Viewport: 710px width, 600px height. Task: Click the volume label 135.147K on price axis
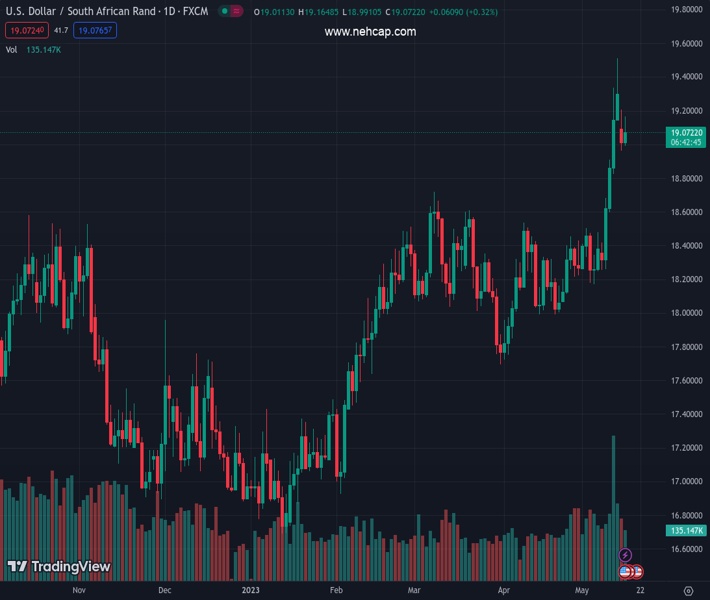tap(686, 530)
